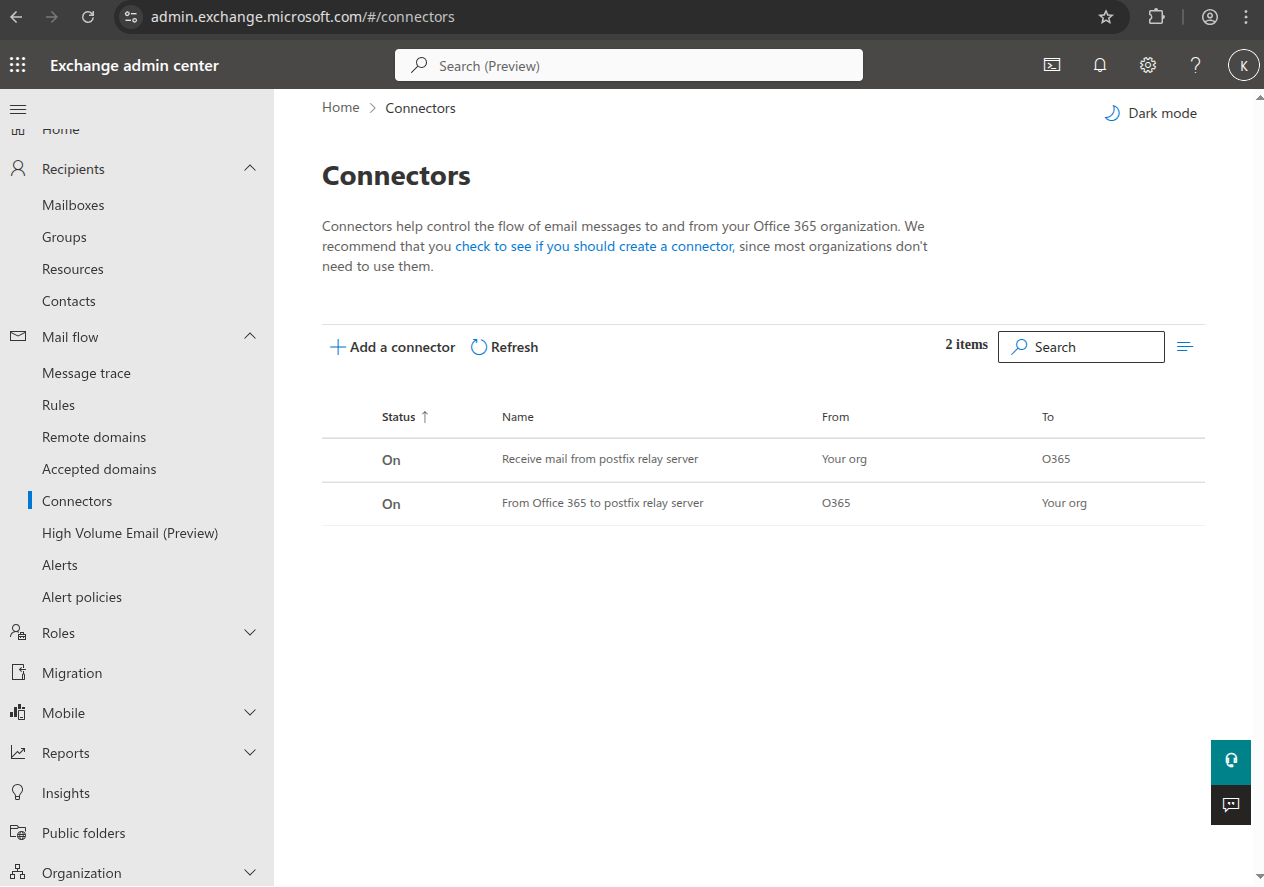The height and width of the screenshot is (887, 1264).
Task: Expand the Organization section chevron
Action: click(x=250, y=873)
